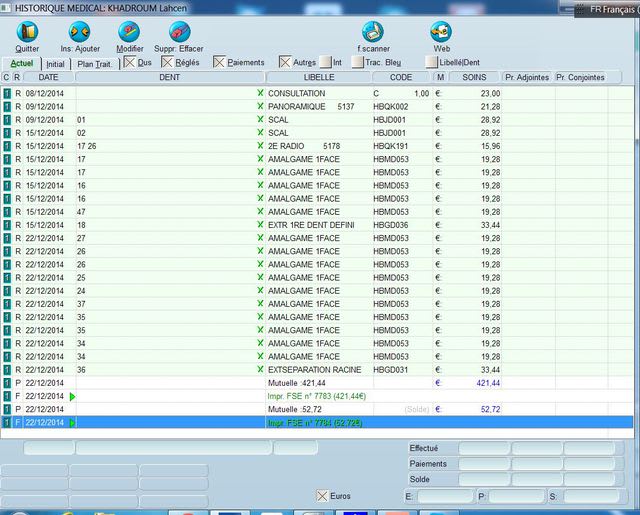Open the Web globe icon

pos(441,32)
